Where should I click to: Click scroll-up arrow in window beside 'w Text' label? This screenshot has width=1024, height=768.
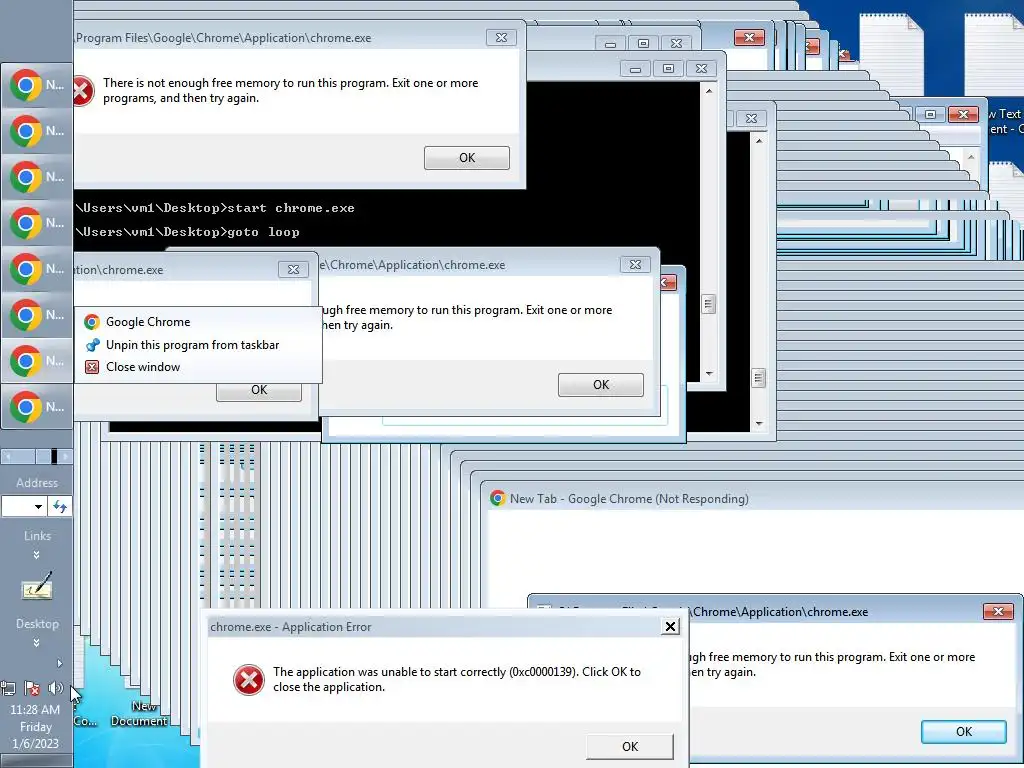(971, 157)
